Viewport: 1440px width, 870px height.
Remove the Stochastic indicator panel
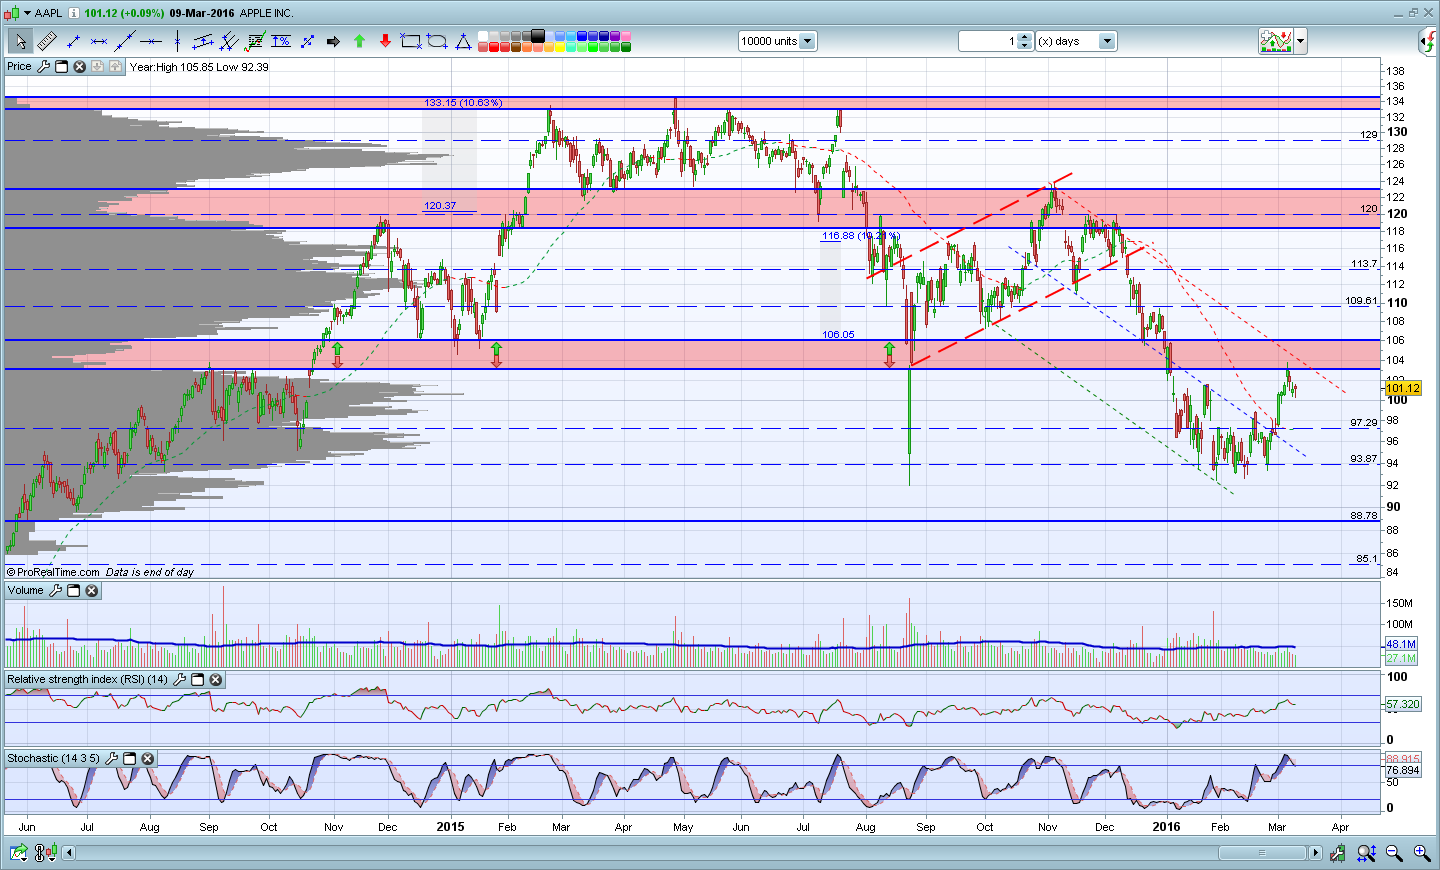point(147,759)
